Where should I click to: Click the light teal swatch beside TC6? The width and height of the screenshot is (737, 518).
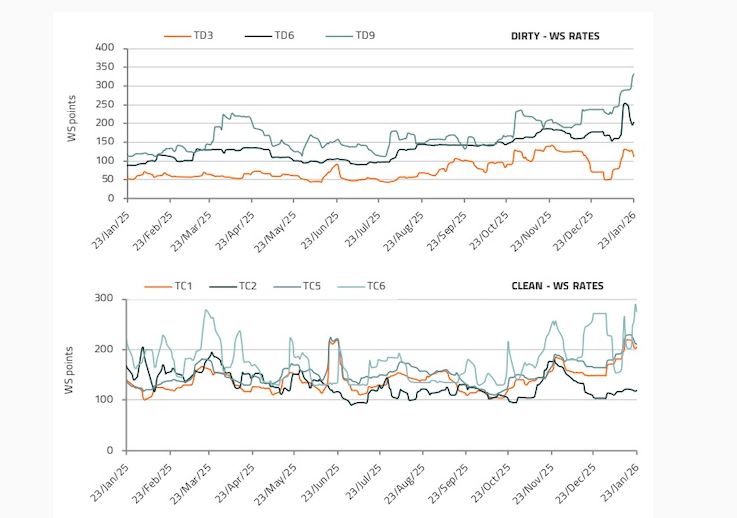point(349,286)
